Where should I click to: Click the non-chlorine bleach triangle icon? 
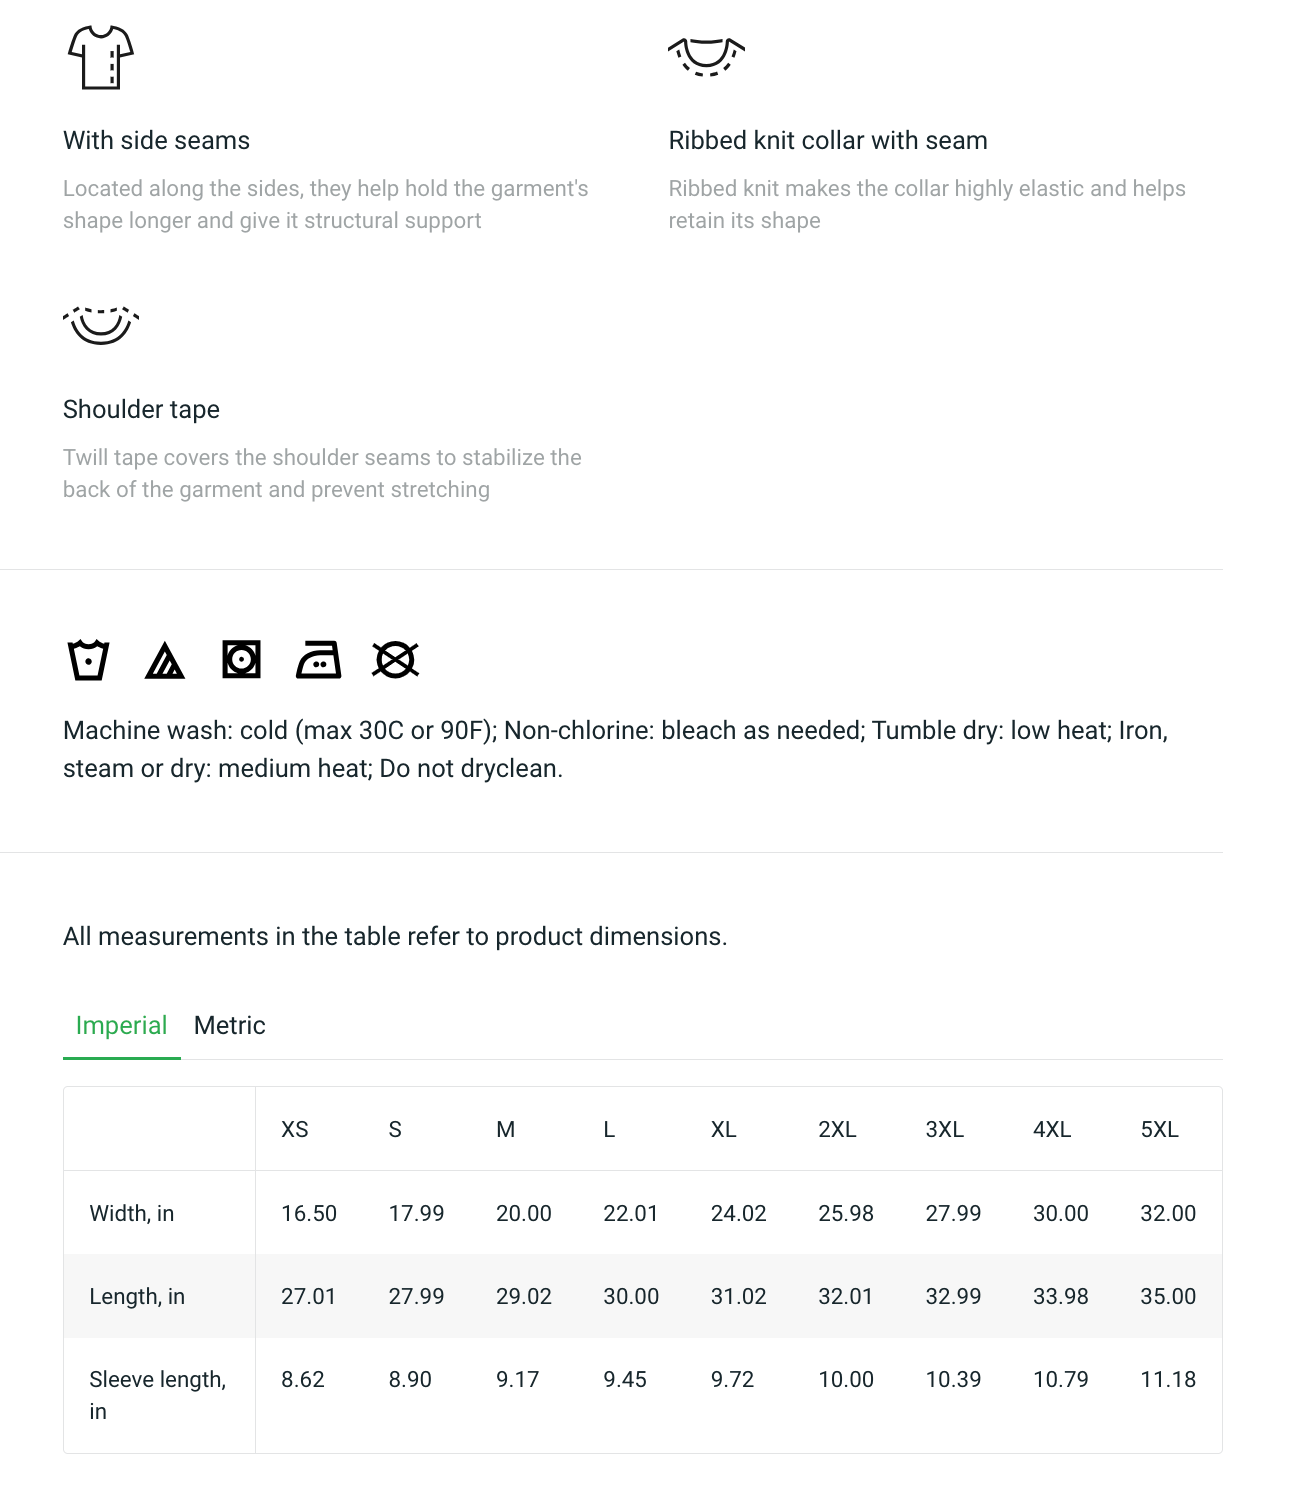pos(165,661)
